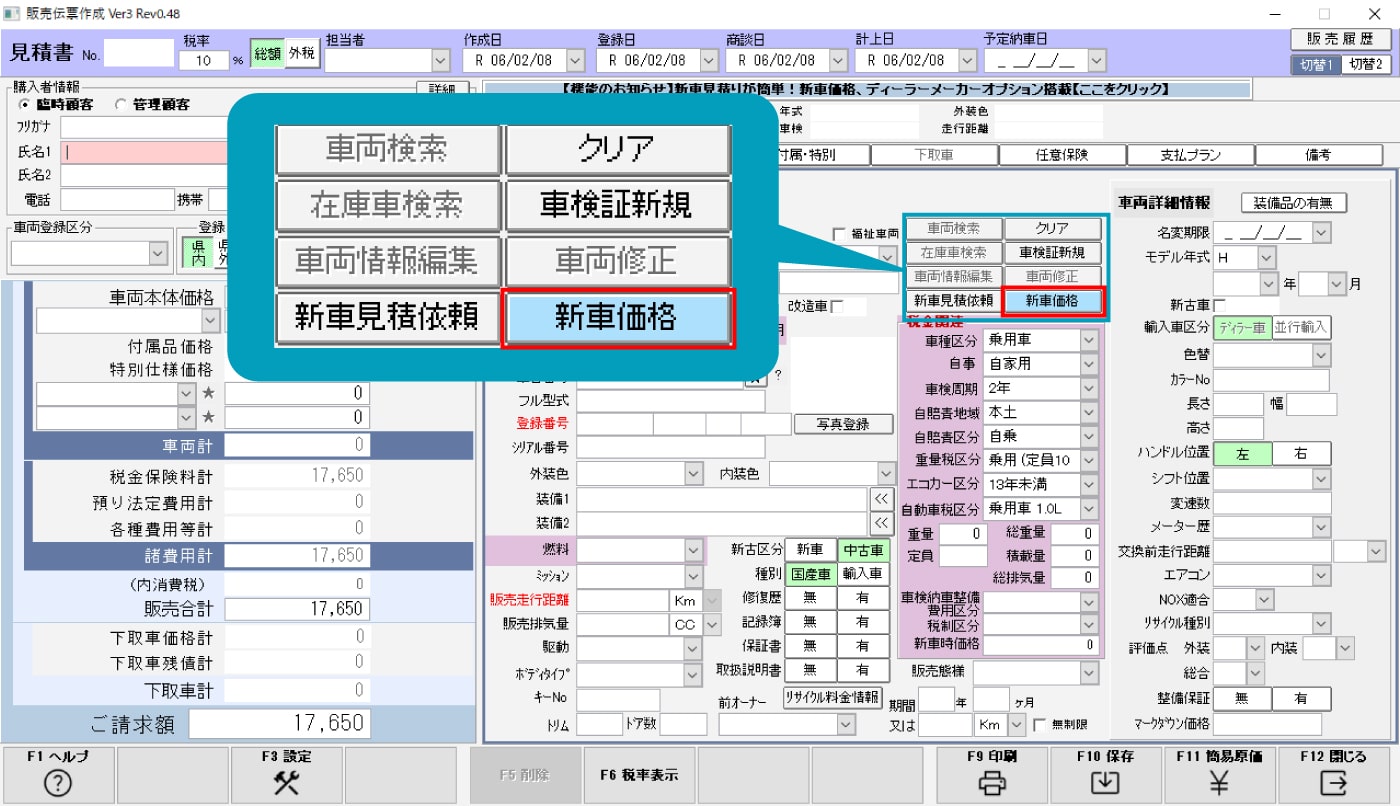Image resolution: width=1400 pixels, height=806 pixels.
Task: Click the 切替2 switch button
Action: coord(1365,64)
